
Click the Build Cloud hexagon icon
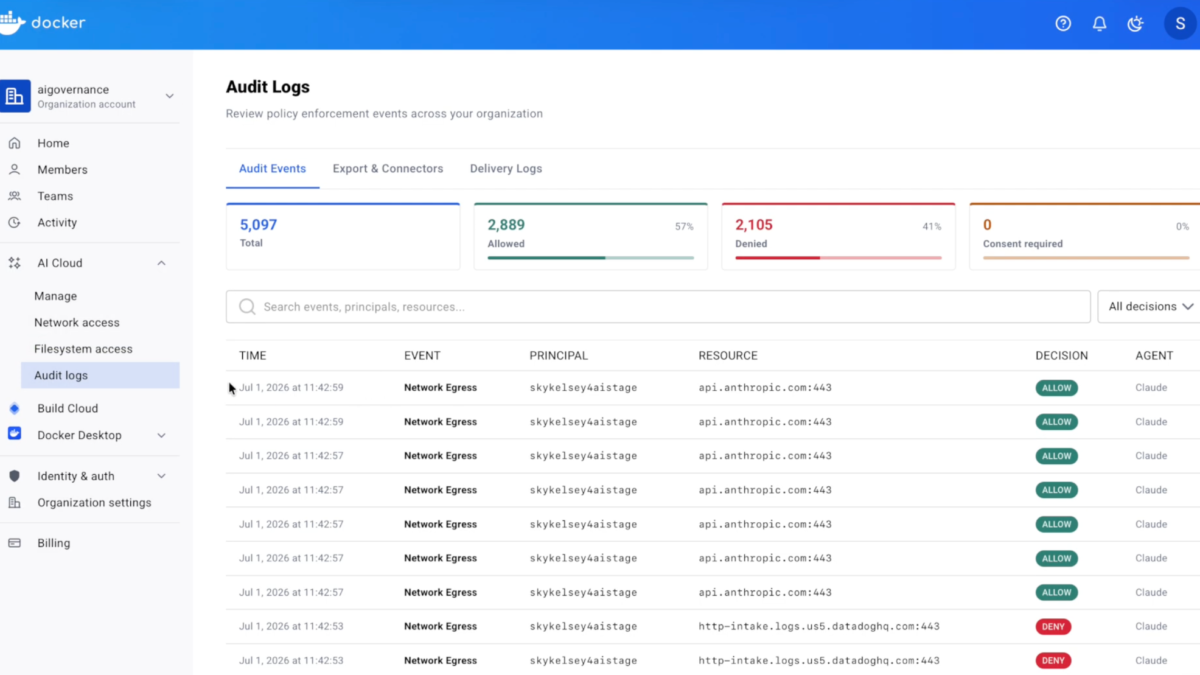pyautogui.click(x=14, y=408)
